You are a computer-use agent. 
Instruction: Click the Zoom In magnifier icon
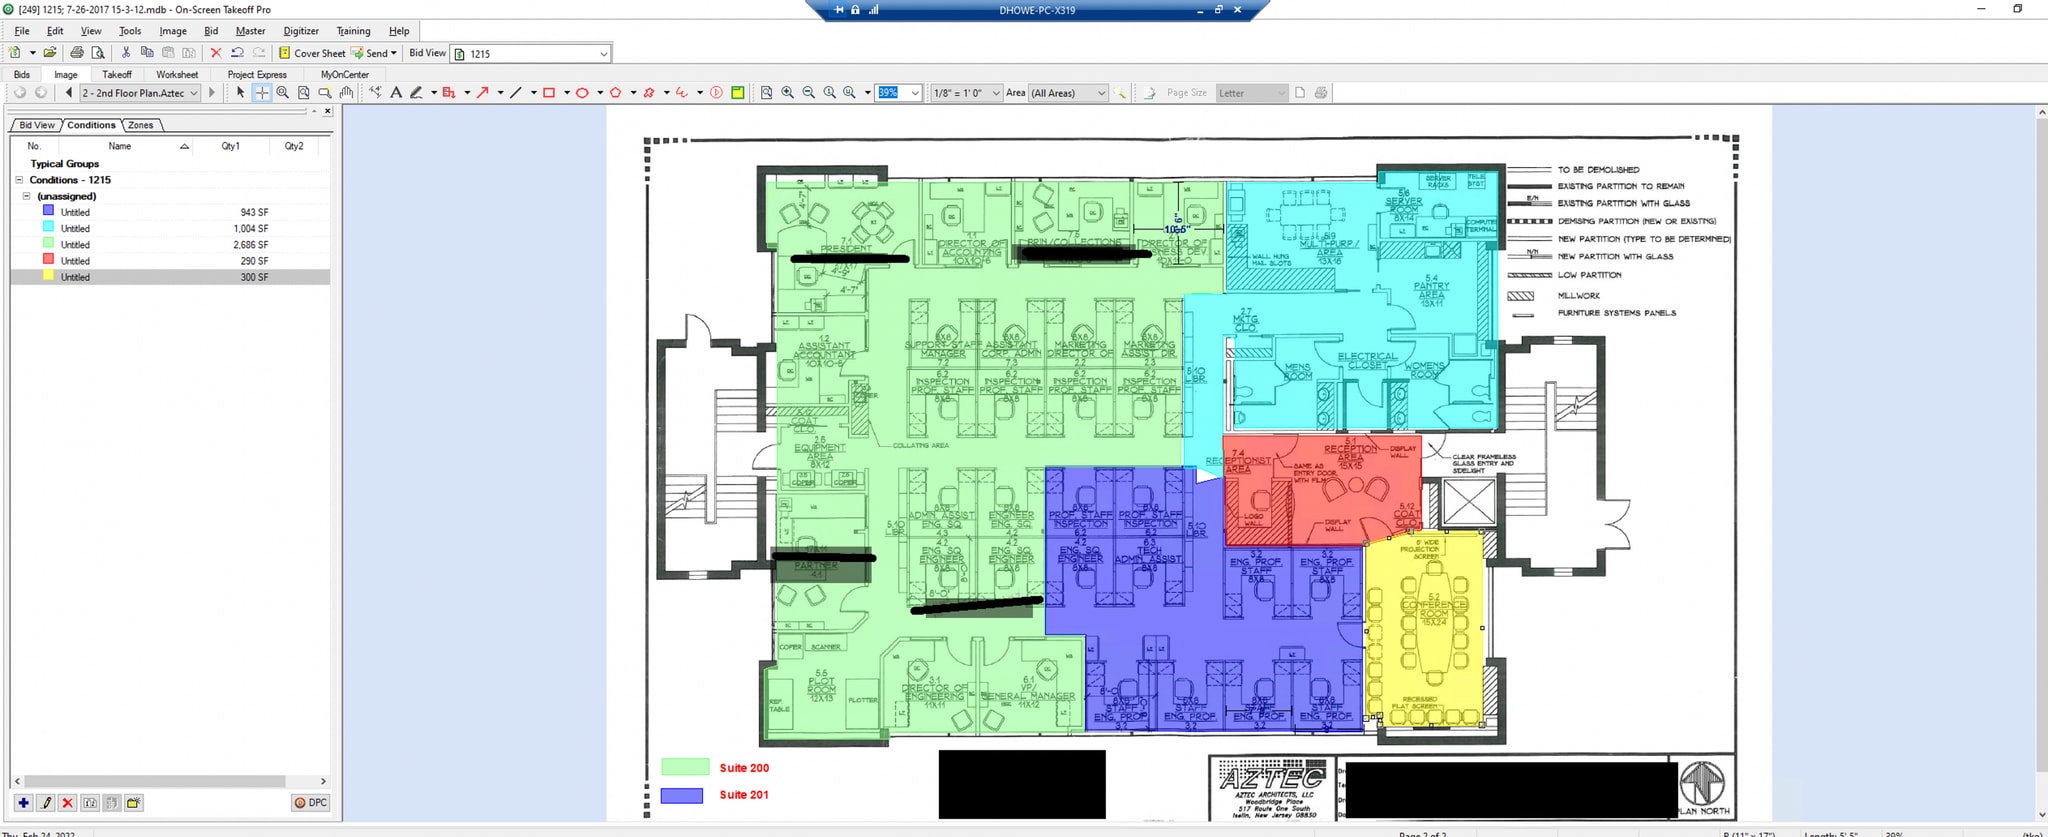(788, 93)
